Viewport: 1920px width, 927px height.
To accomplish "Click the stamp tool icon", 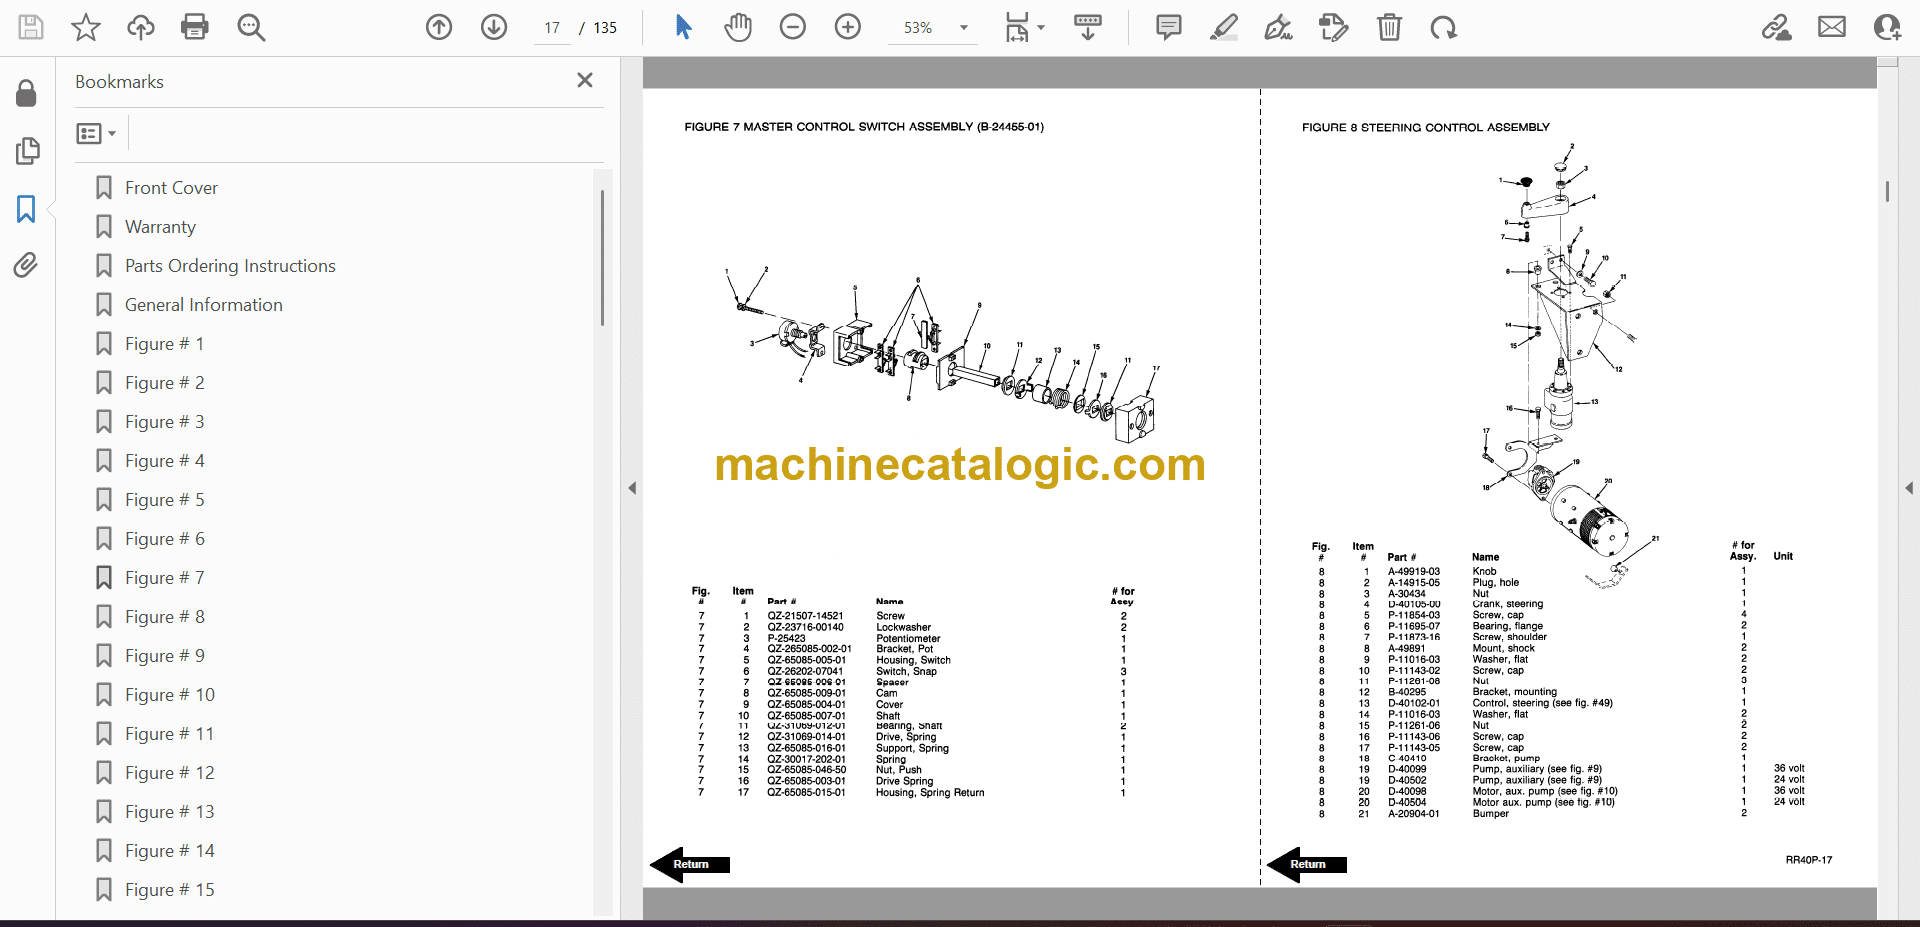I will click(1333, 27).
